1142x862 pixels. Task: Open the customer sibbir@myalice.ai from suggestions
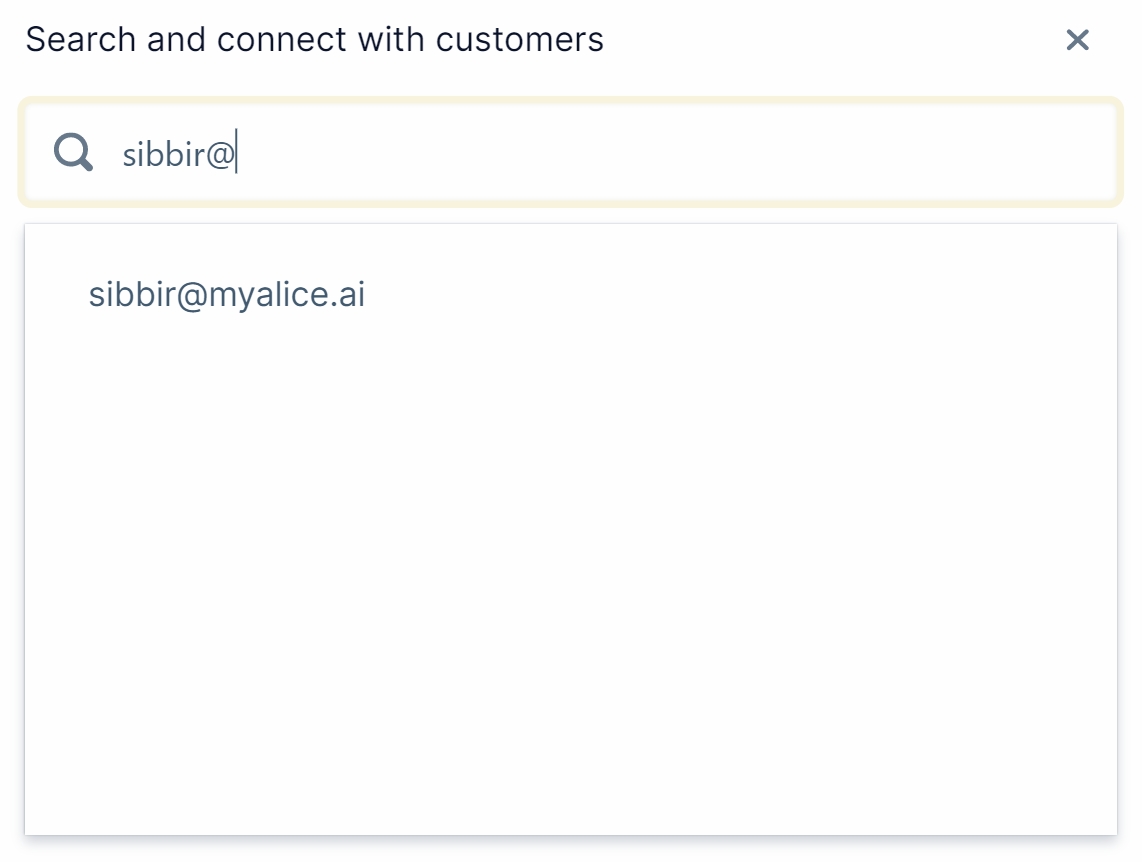(x=227, y=295)
